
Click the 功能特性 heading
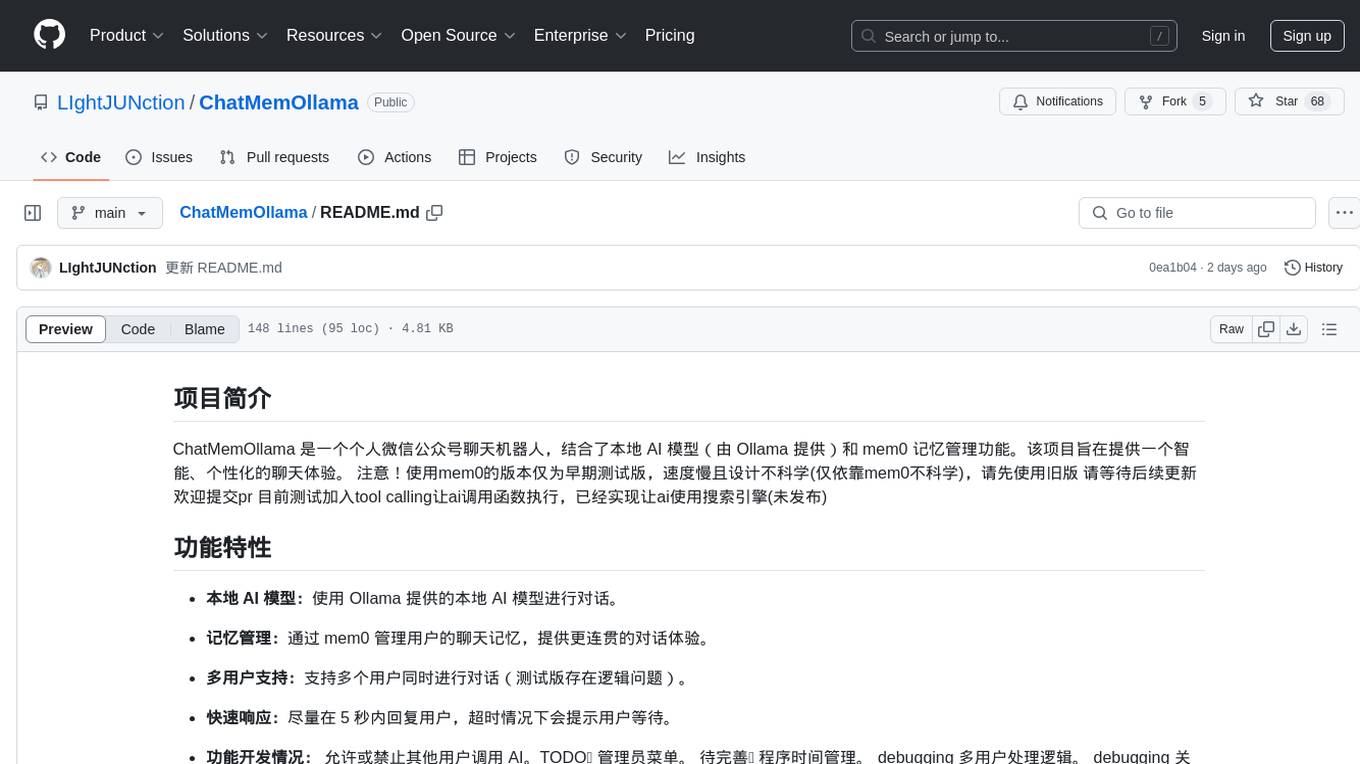222,548
